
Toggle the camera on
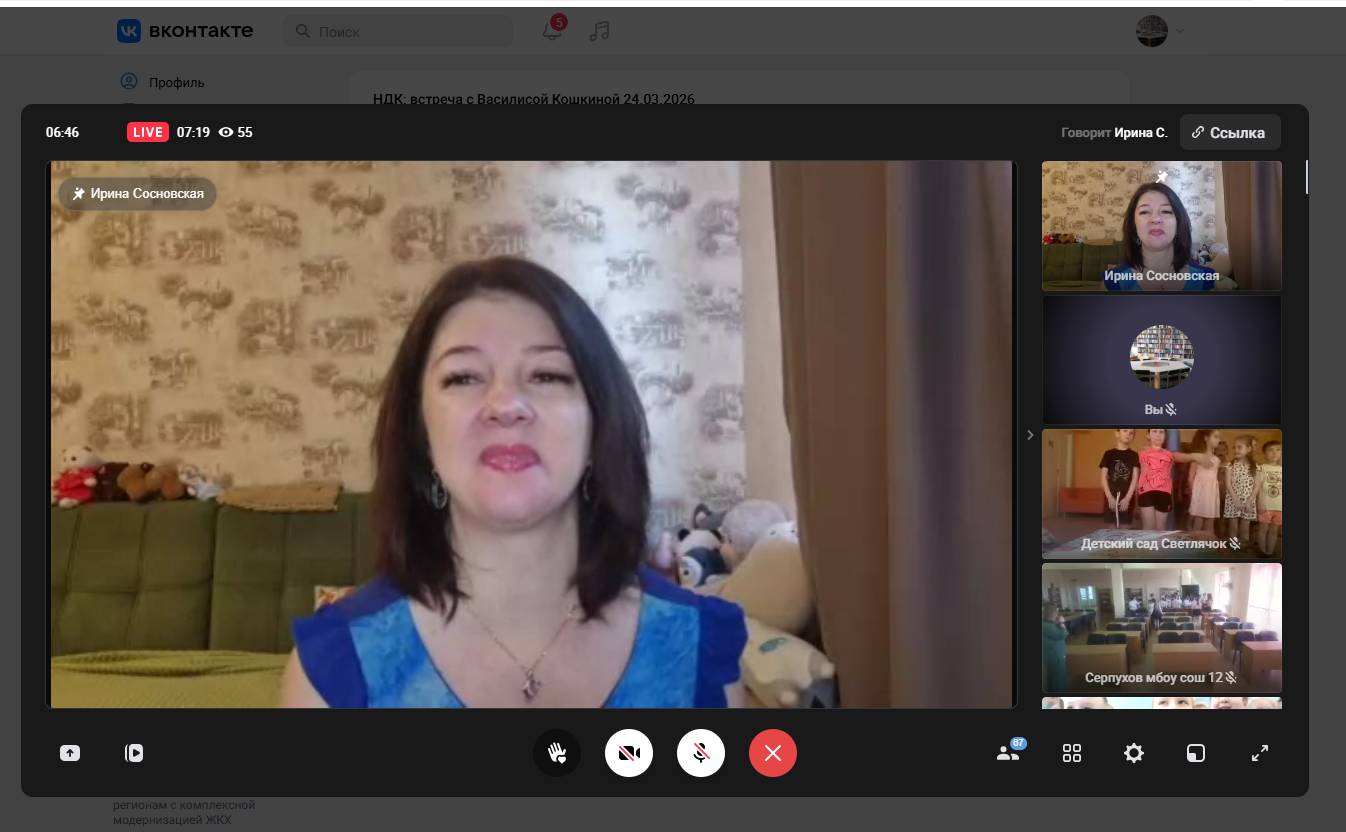629,753
